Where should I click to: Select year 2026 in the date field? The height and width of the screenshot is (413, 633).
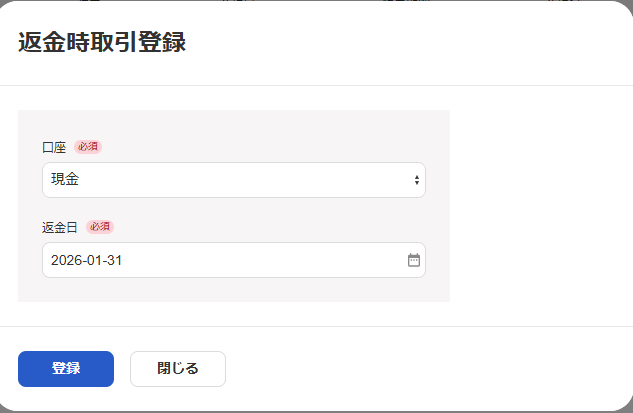pos(66,260)
